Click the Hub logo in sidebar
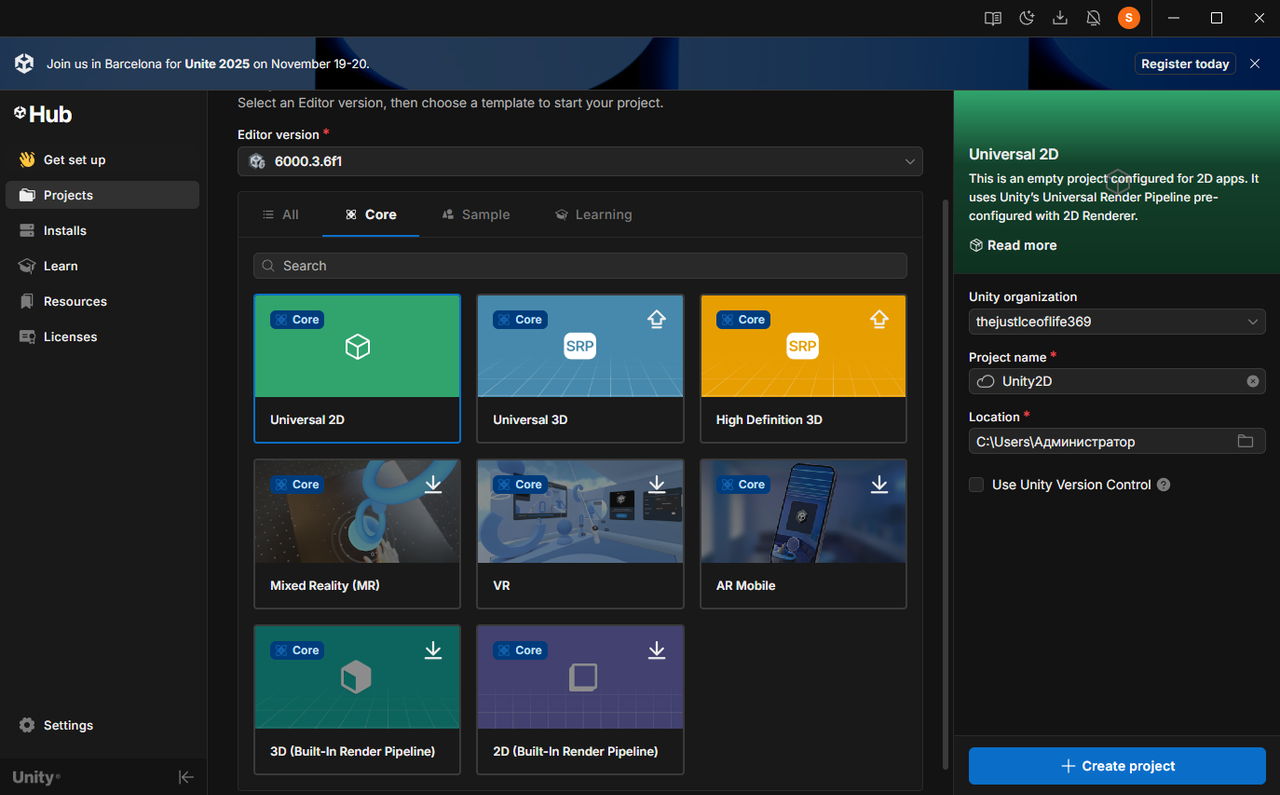This screenshot has height=795, width=1280. pyautogui.click(x=42, y=114)
